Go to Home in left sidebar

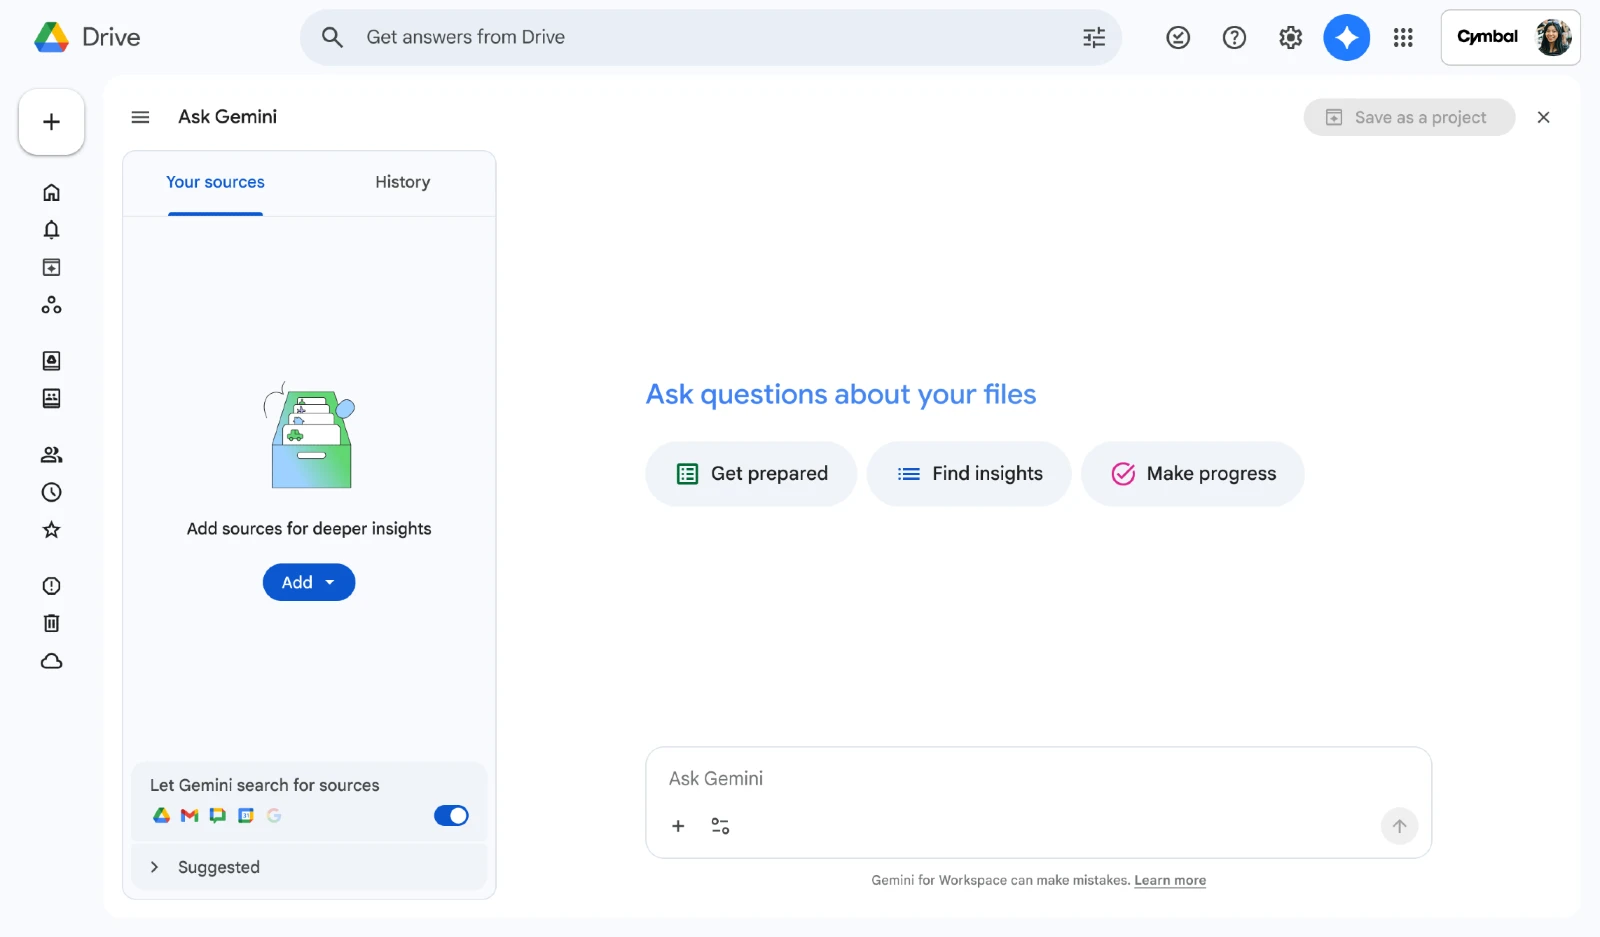52,192
